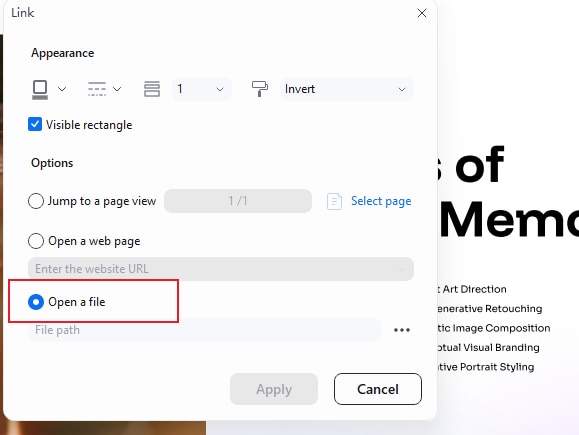Screen dimensions: 579x435
Task: Click the highlight style paint roller icon
Action: pos(260,89)
